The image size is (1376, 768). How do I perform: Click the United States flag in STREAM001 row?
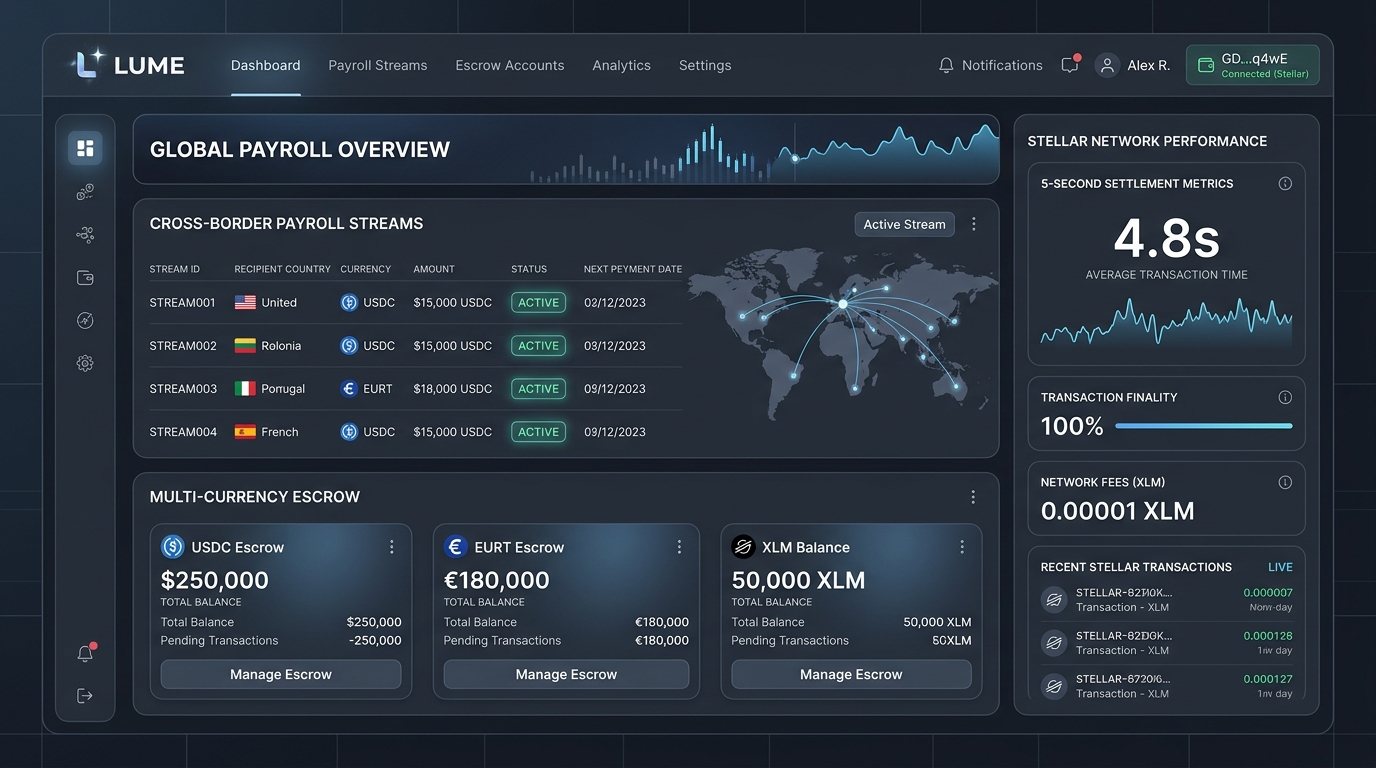[x=245, y=302]
